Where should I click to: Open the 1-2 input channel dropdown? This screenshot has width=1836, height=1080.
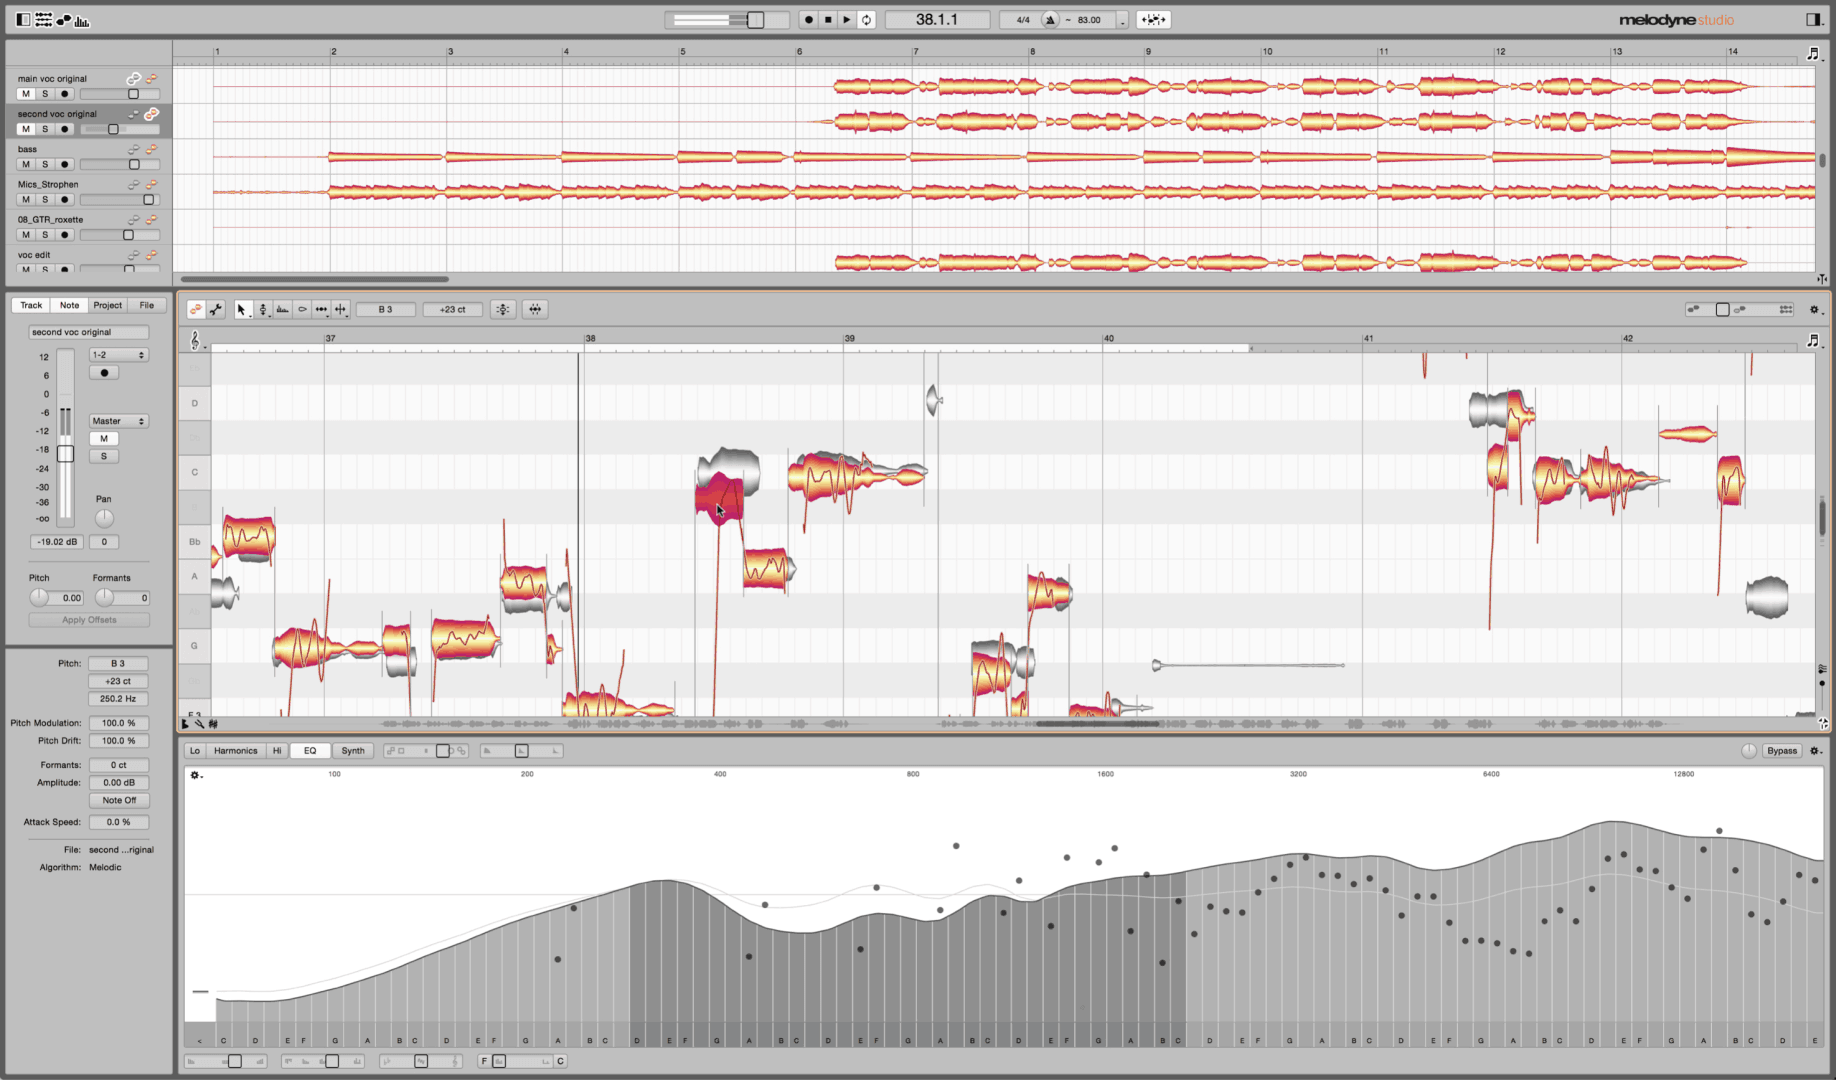pyautogui.click(x=118, y=355)
